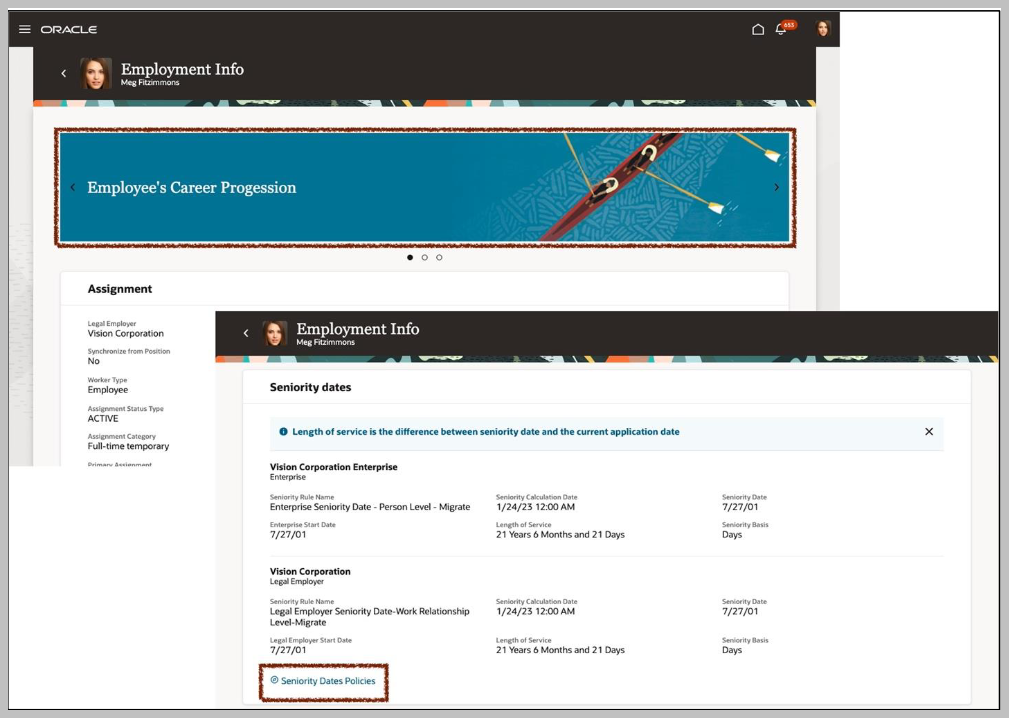Click the Legal Employer value Vision Corporation
Viewport: 1009px width, 718px height.
(125, 333)
